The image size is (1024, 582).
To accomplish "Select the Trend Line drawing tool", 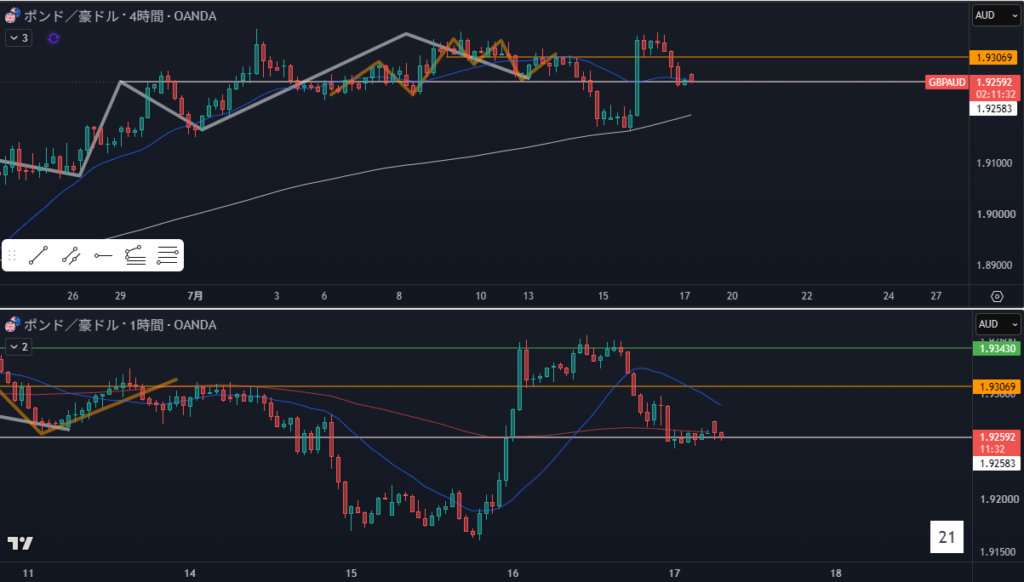I will point(39,255).
